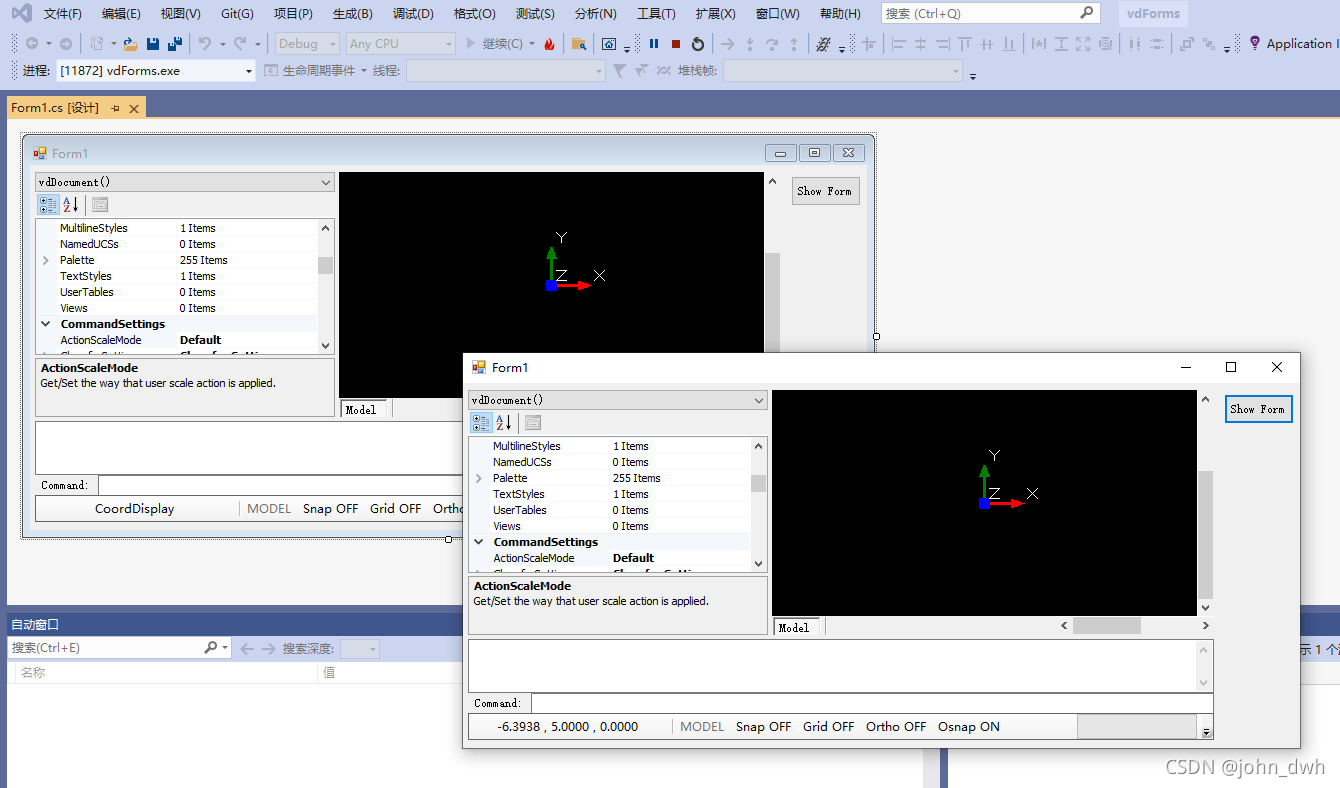Image resolution: width=1340 pixels, height=788 pixels.
Task: Toggle Grid OFF in the status bar
Action: [828, 727]
